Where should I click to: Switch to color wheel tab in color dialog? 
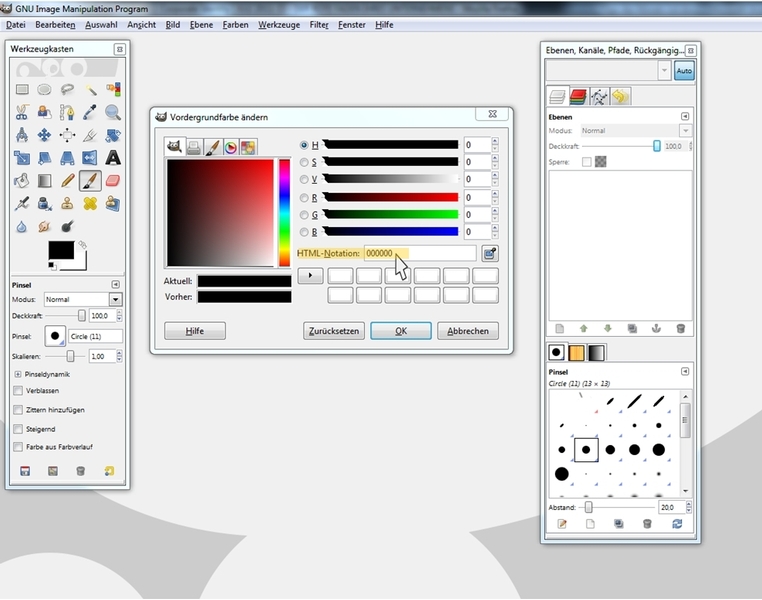point(230,147)
